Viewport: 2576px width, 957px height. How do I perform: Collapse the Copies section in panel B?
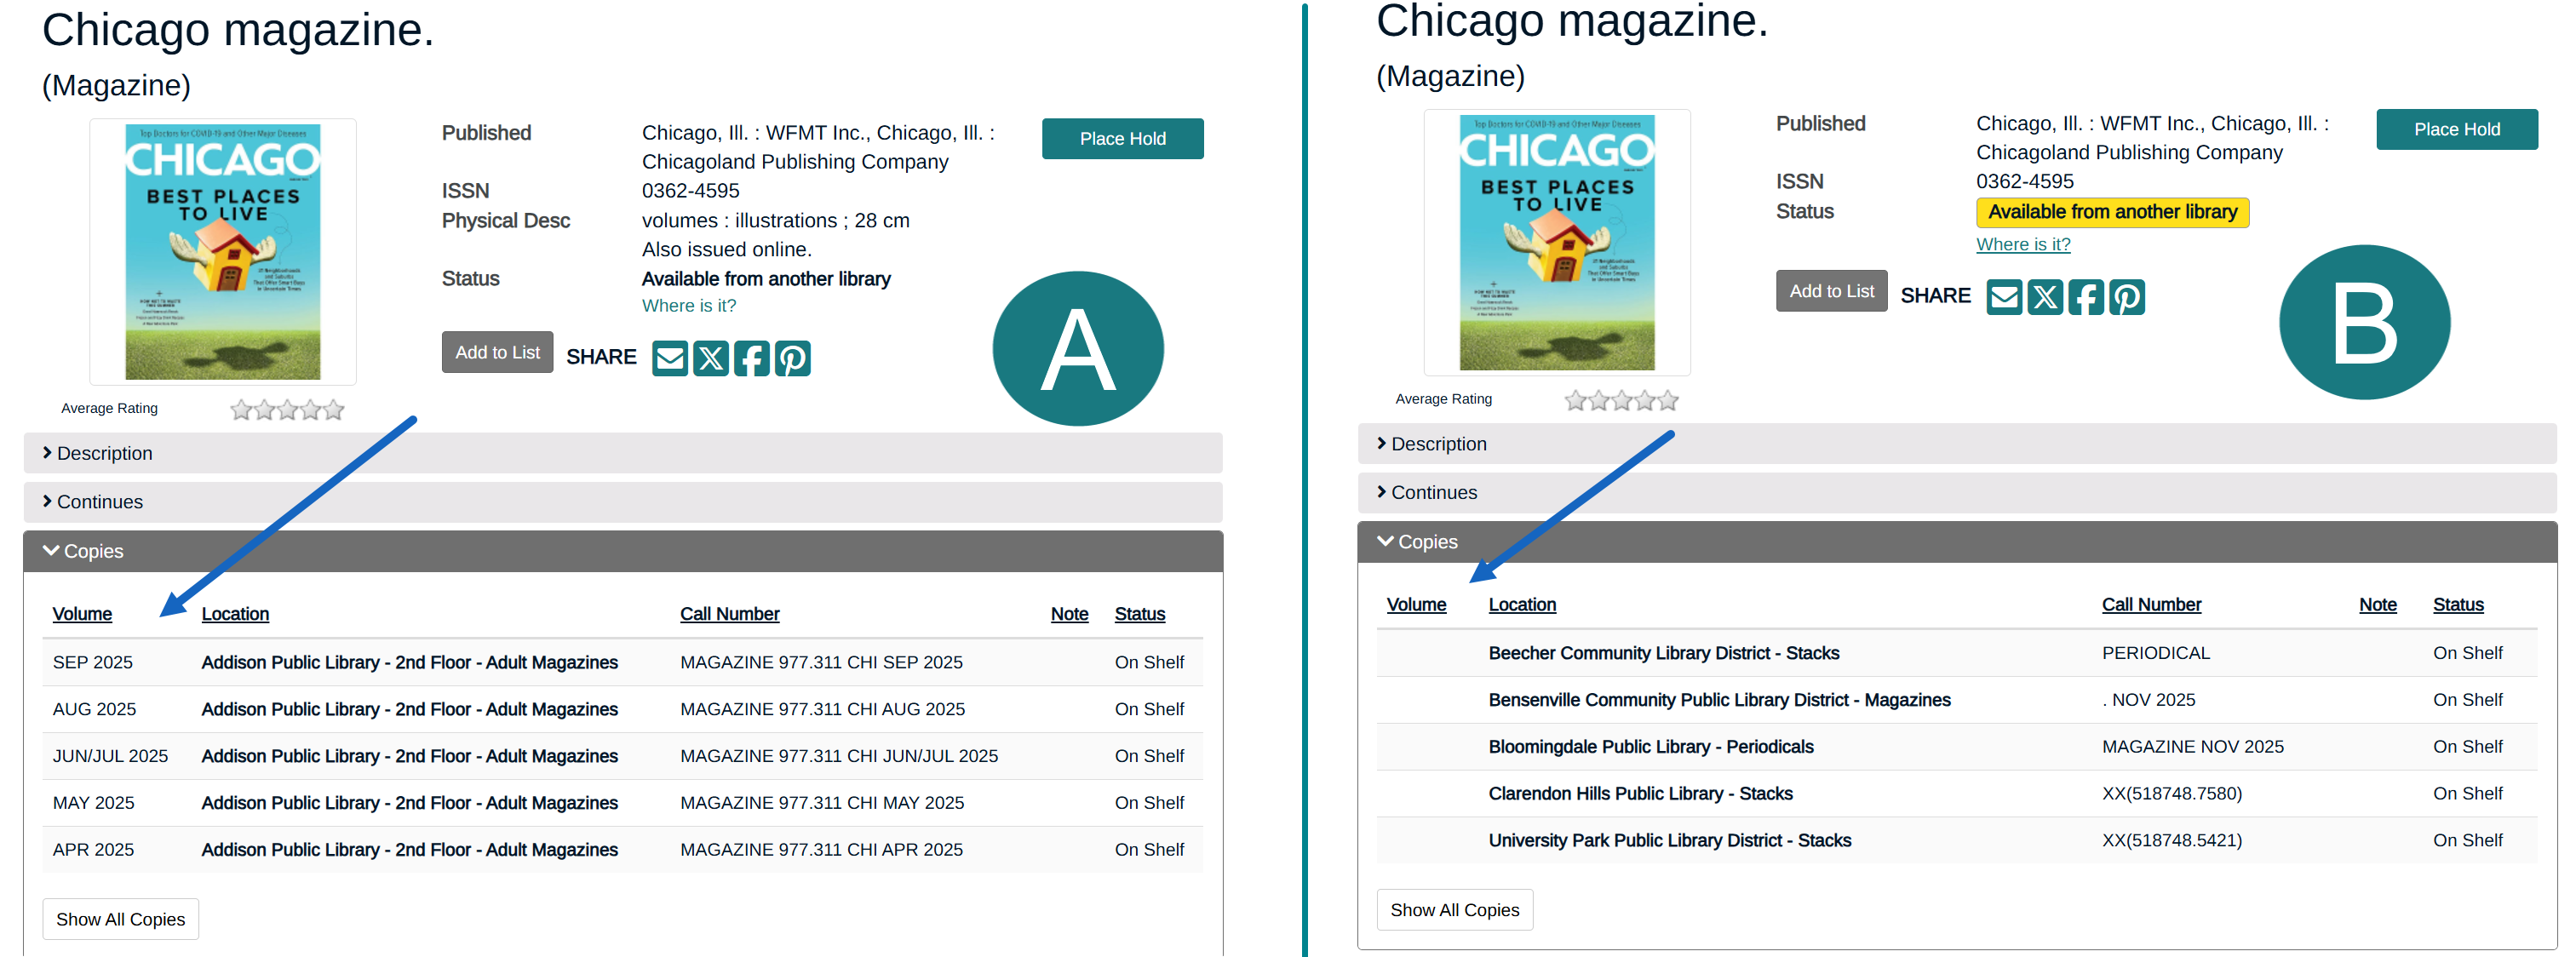[1426, 542]
